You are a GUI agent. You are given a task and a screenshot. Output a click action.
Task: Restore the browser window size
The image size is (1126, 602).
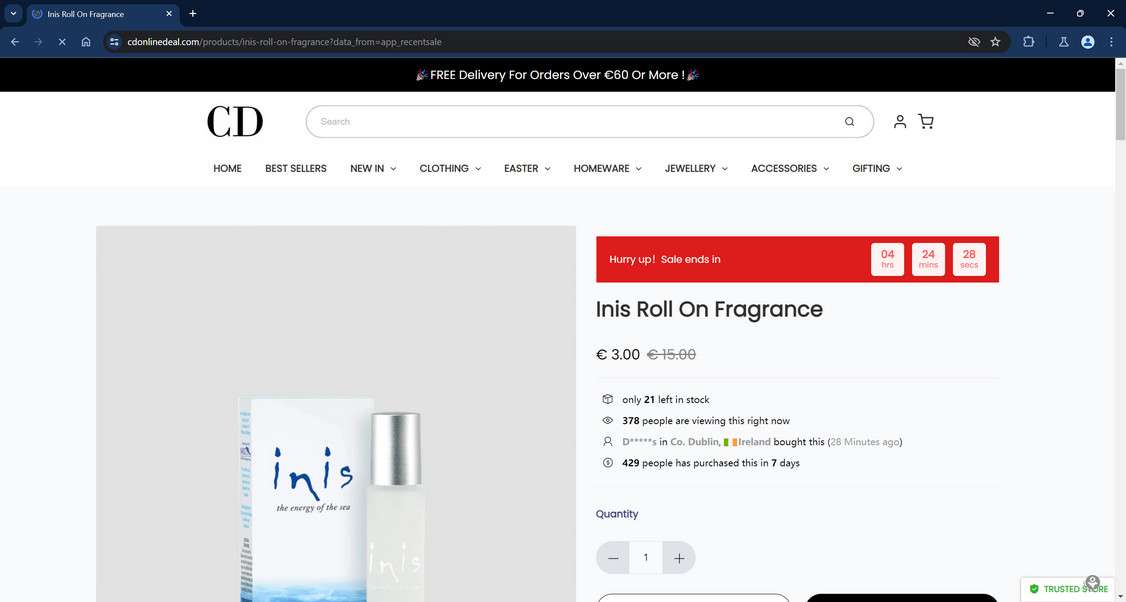[x=1080, y=14]
